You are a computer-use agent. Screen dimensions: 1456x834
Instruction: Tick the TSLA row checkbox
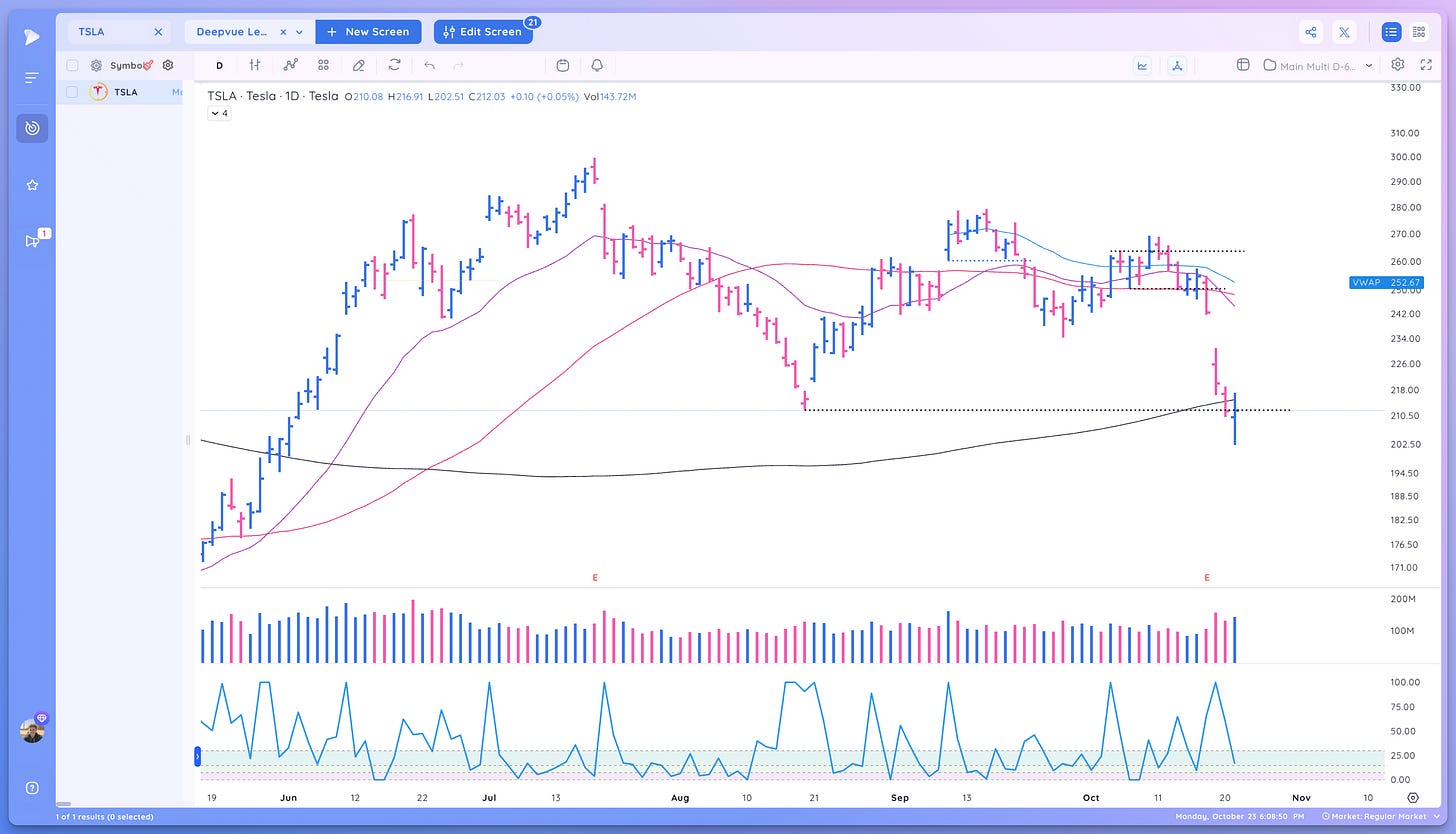tap(72, 92)
